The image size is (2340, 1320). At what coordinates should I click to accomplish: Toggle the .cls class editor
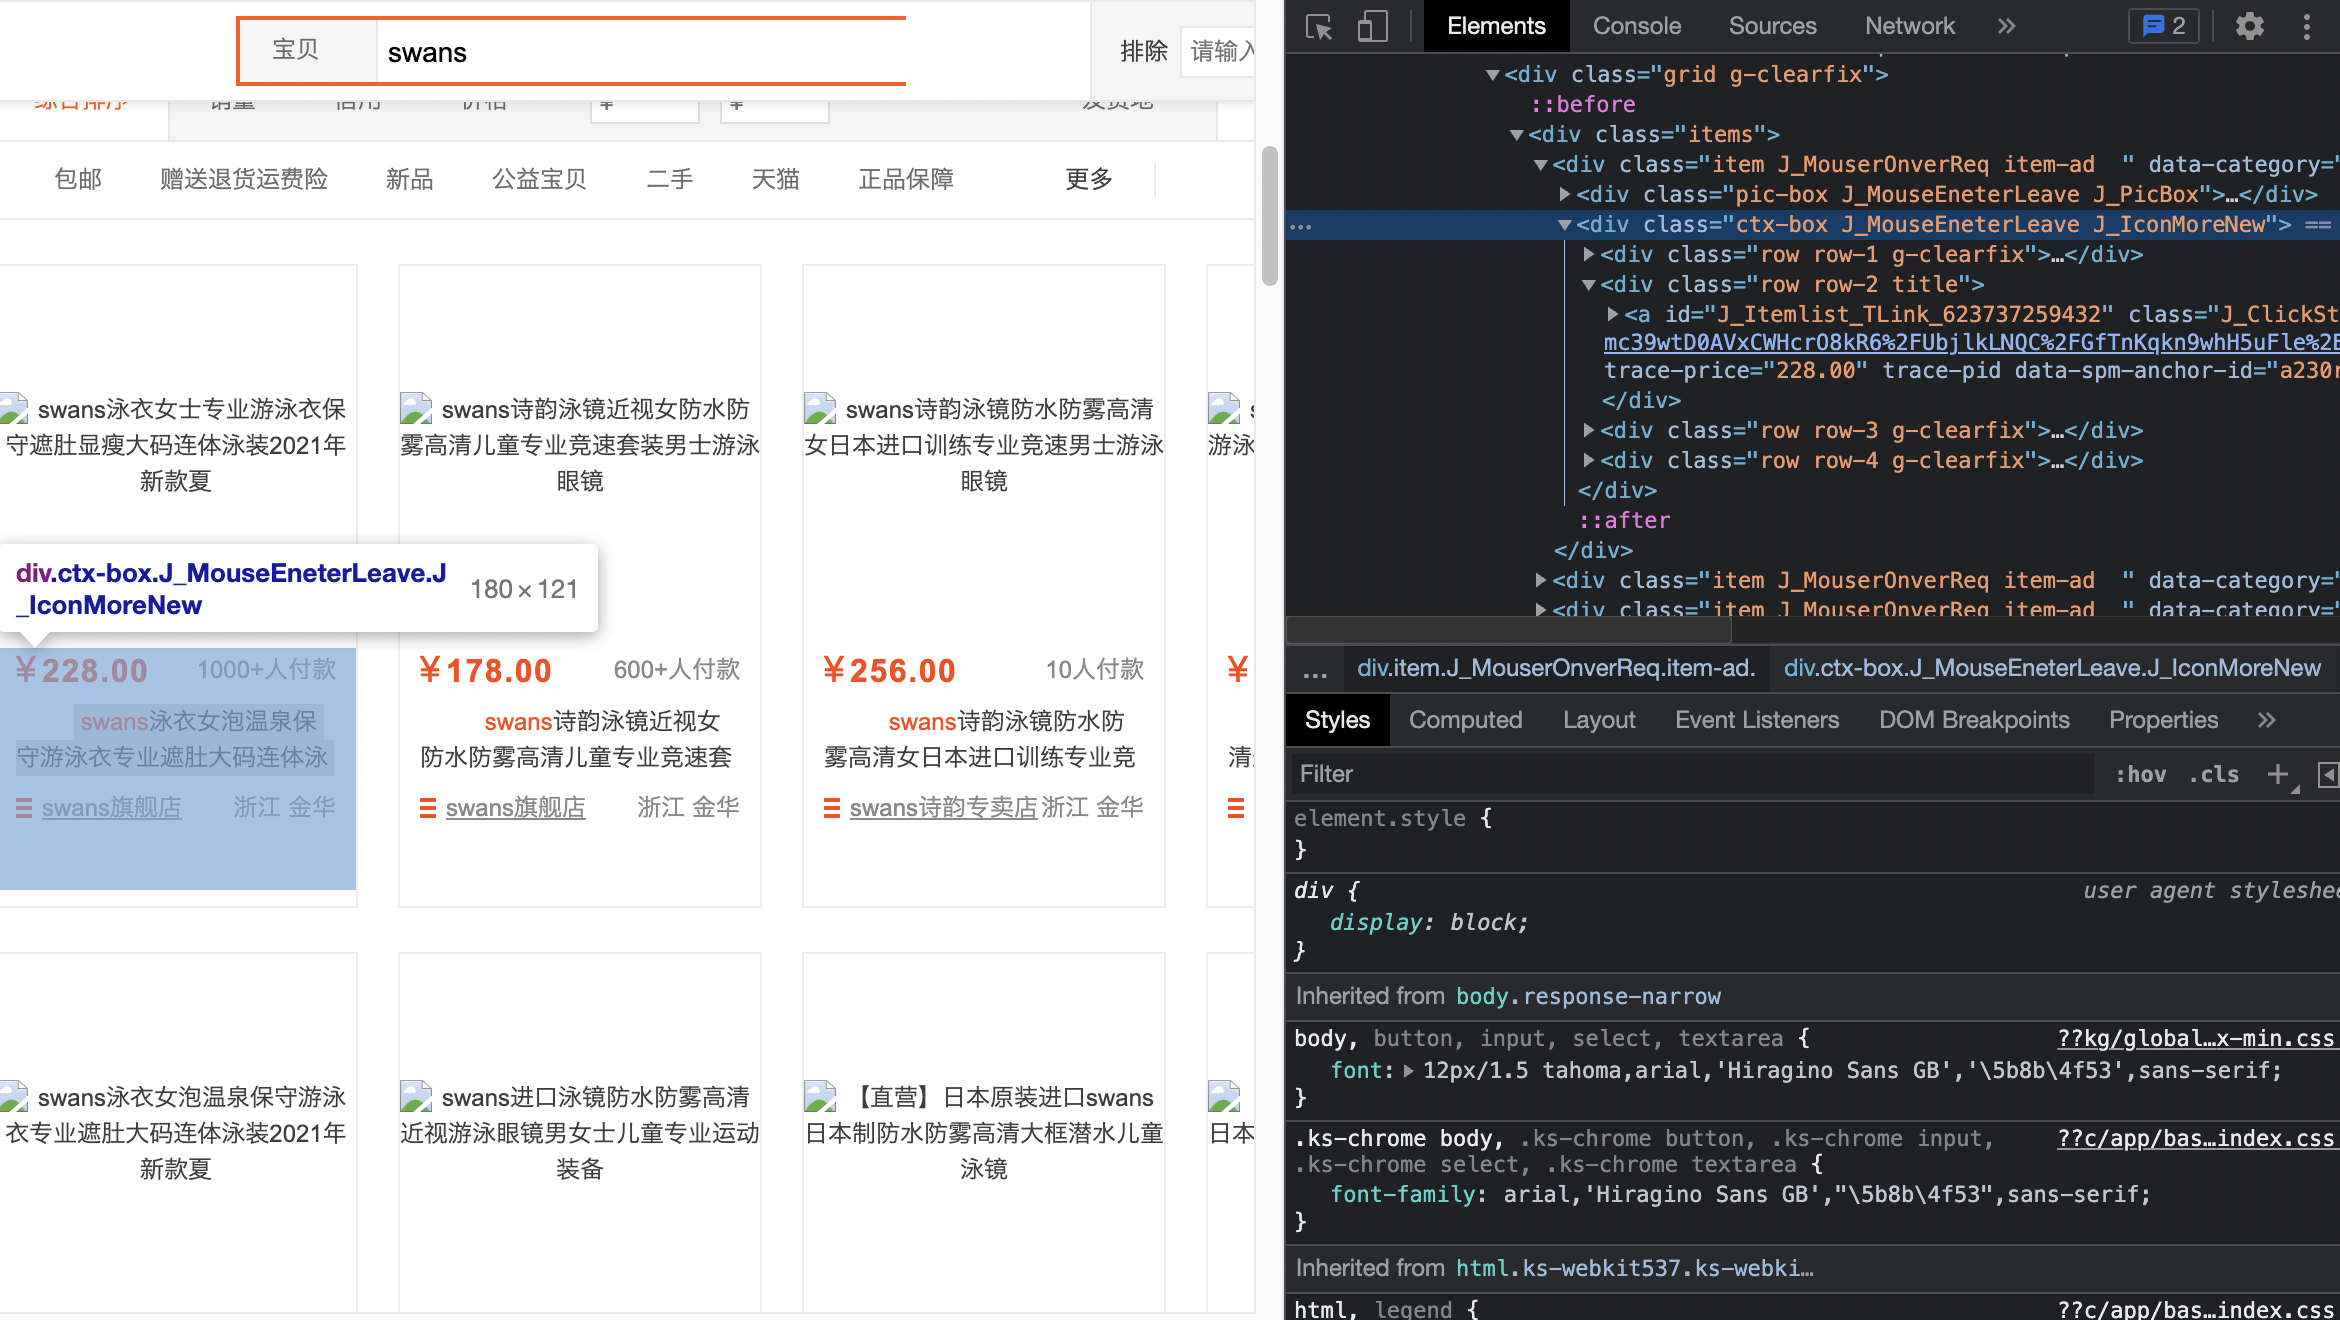[2214, 774]
